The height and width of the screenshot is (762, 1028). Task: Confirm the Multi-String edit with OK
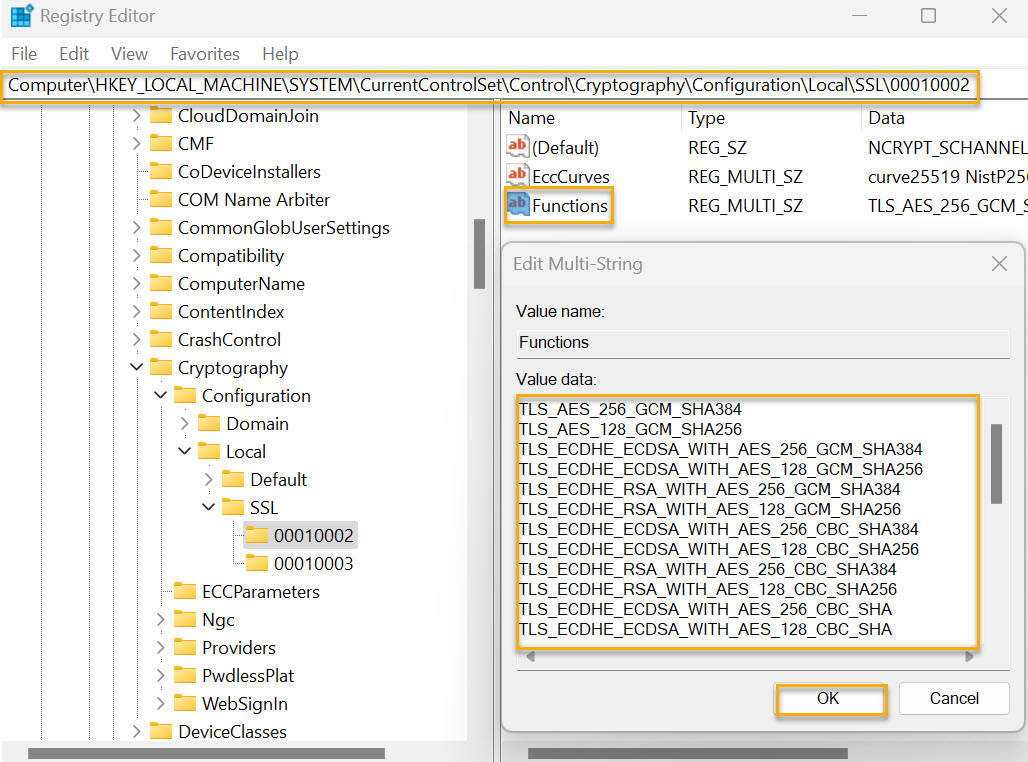(830, 698)
